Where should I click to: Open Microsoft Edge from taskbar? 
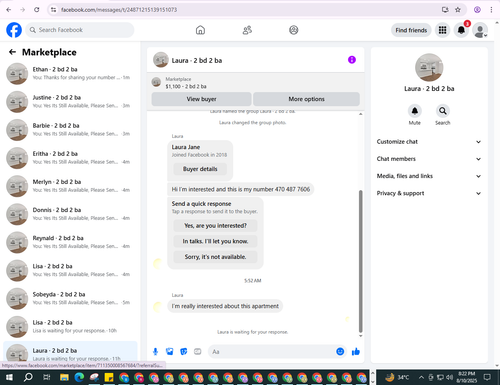pos(79,377)
